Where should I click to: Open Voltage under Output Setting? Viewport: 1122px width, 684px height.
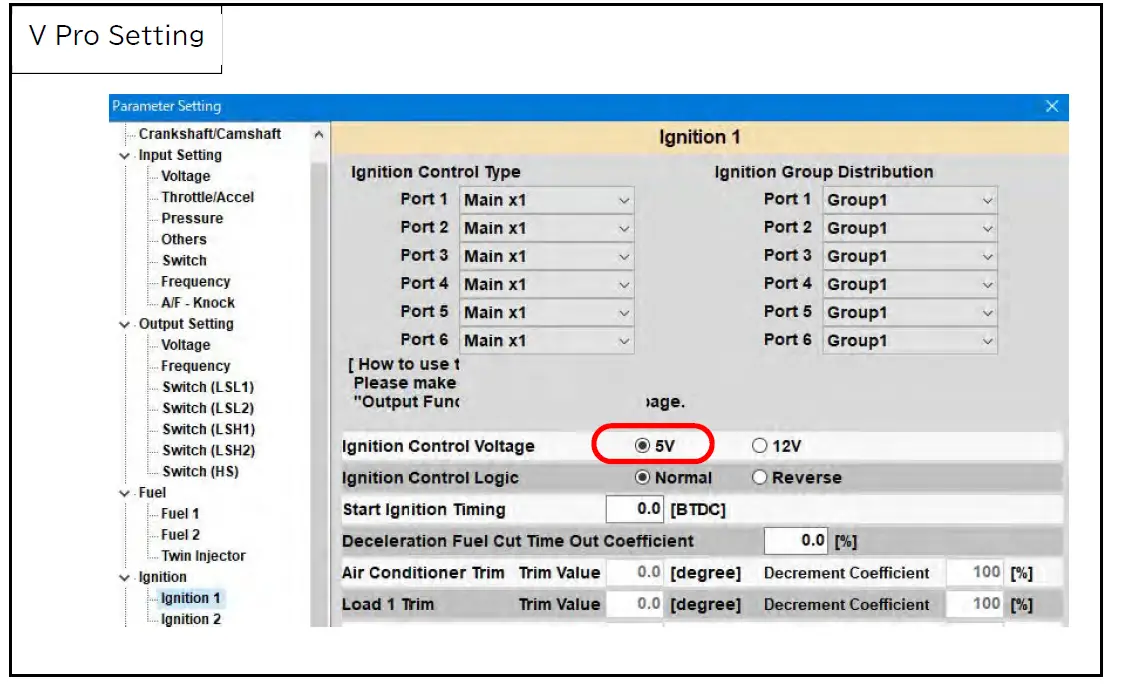pyautogui.click(x=185, y=345)
